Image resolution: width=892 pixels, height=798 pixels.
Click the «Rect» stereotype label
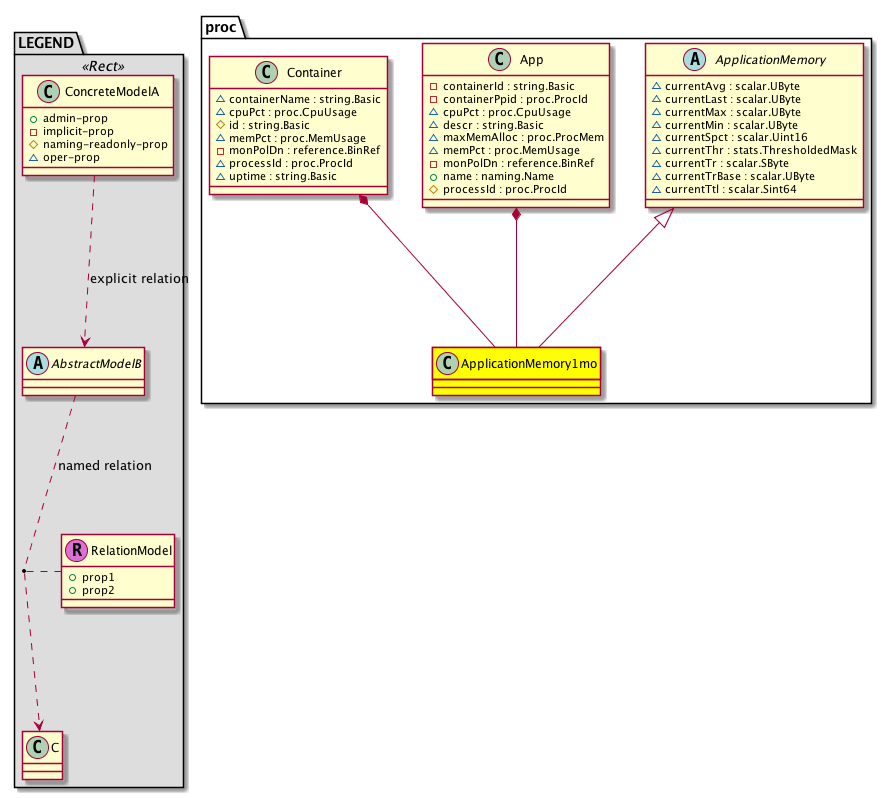(99, 67)
